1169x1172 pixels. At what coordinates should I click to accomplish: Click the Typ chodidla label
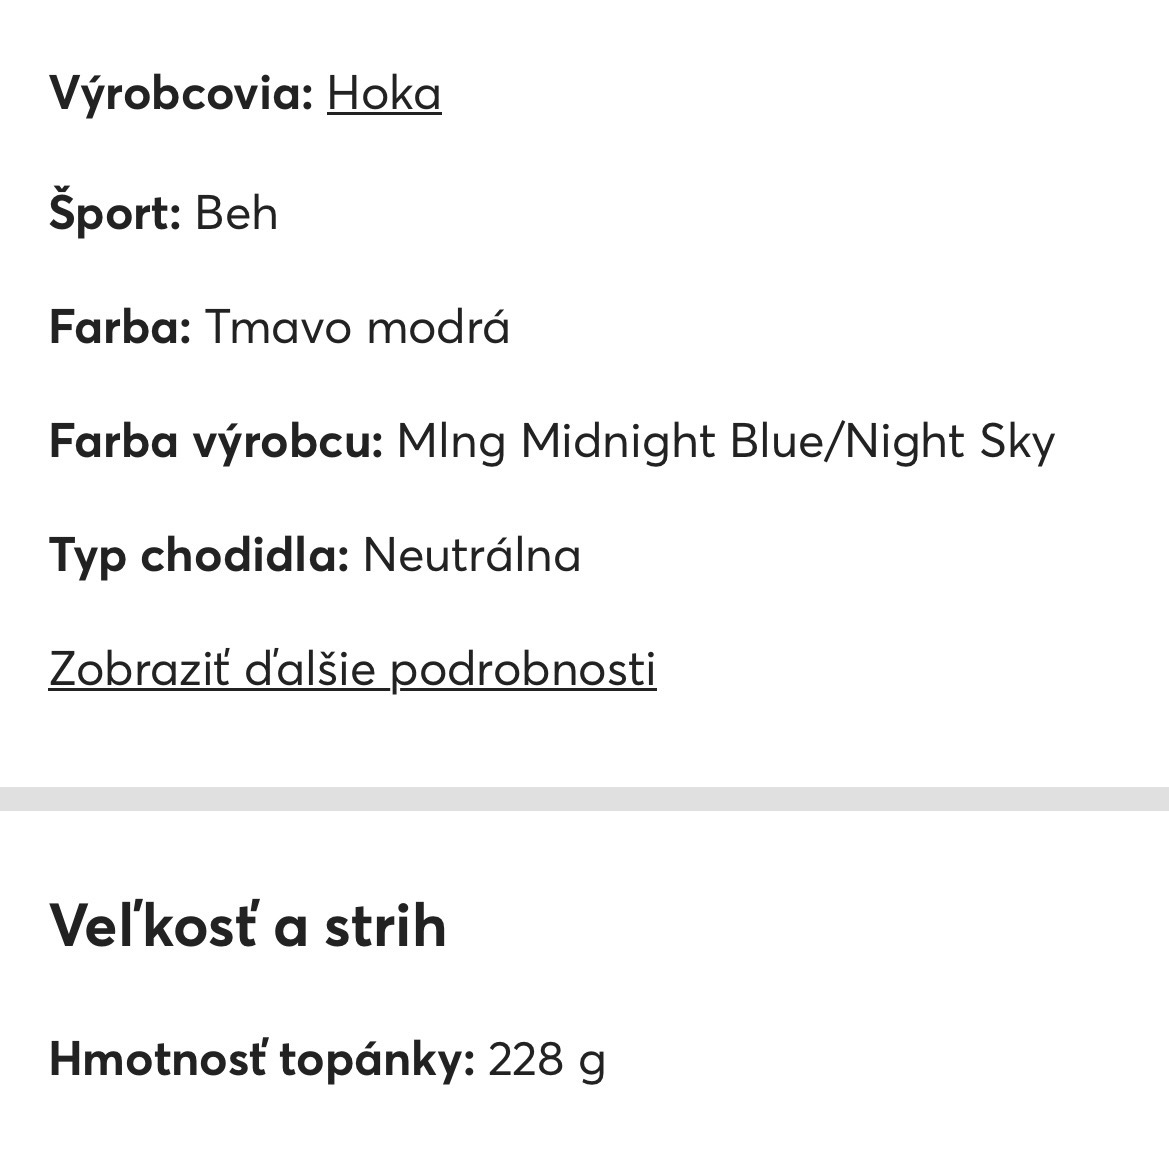coord(198,555)
